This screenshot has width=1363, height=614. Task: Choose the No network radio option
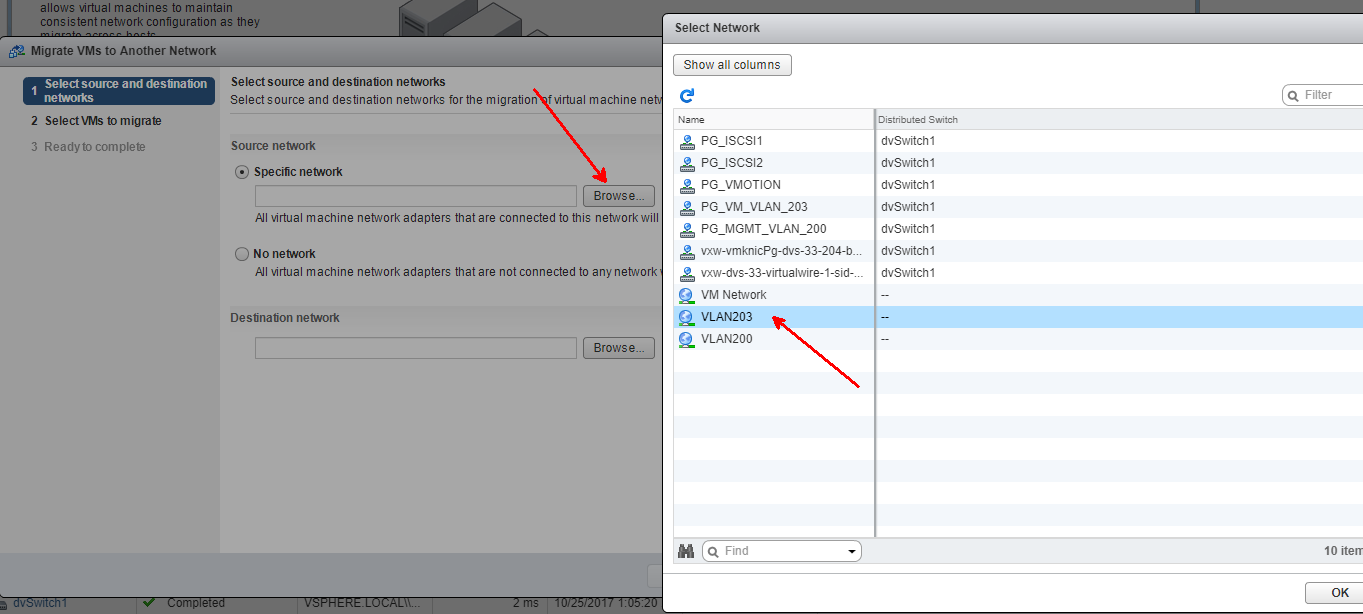point(241,254)
